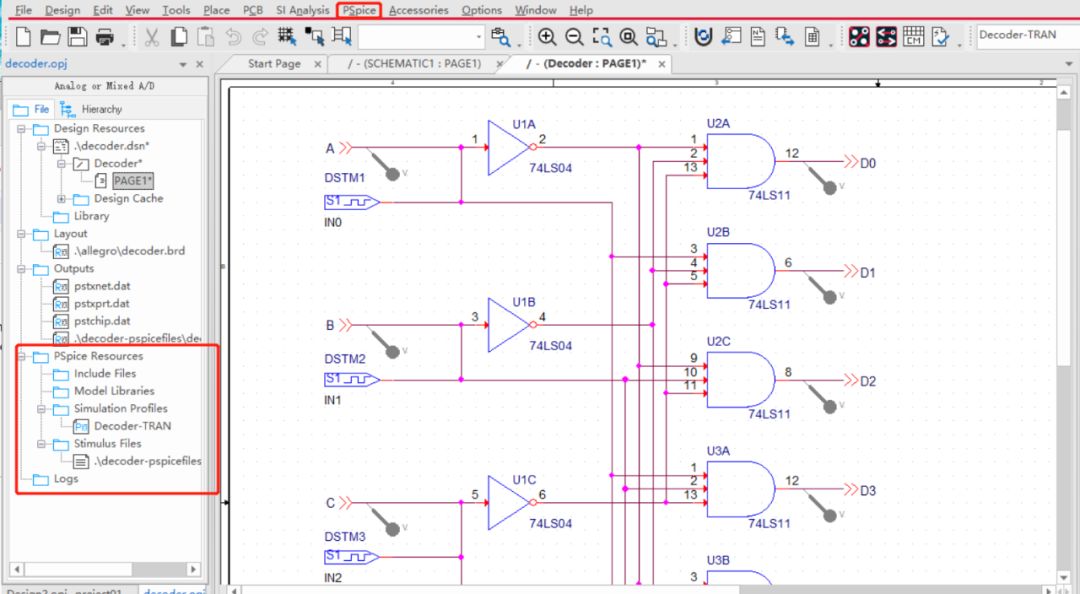Viewport: 1080px width, 594px height.
Task: Create netlist via toolbar icon
Action: coord(758,36)
